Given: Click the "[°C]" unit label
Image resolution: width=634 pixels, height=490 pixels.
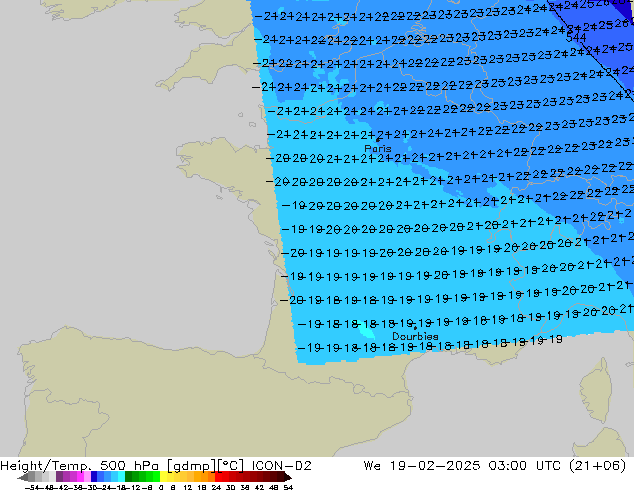Looking at the screenshot, I should click(x=231, y=466).
